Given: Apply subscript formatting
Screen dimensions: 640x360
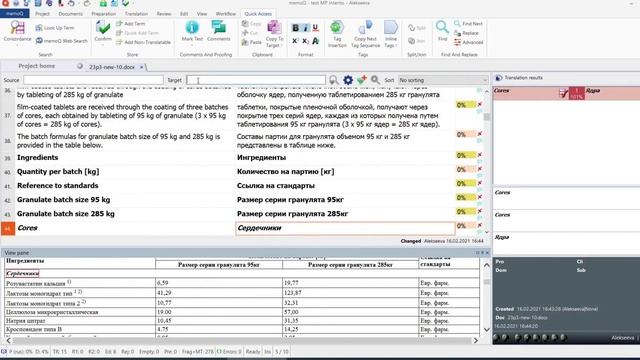Looking at the screenshot, I should pyautogui.click(x=305, y=41).
